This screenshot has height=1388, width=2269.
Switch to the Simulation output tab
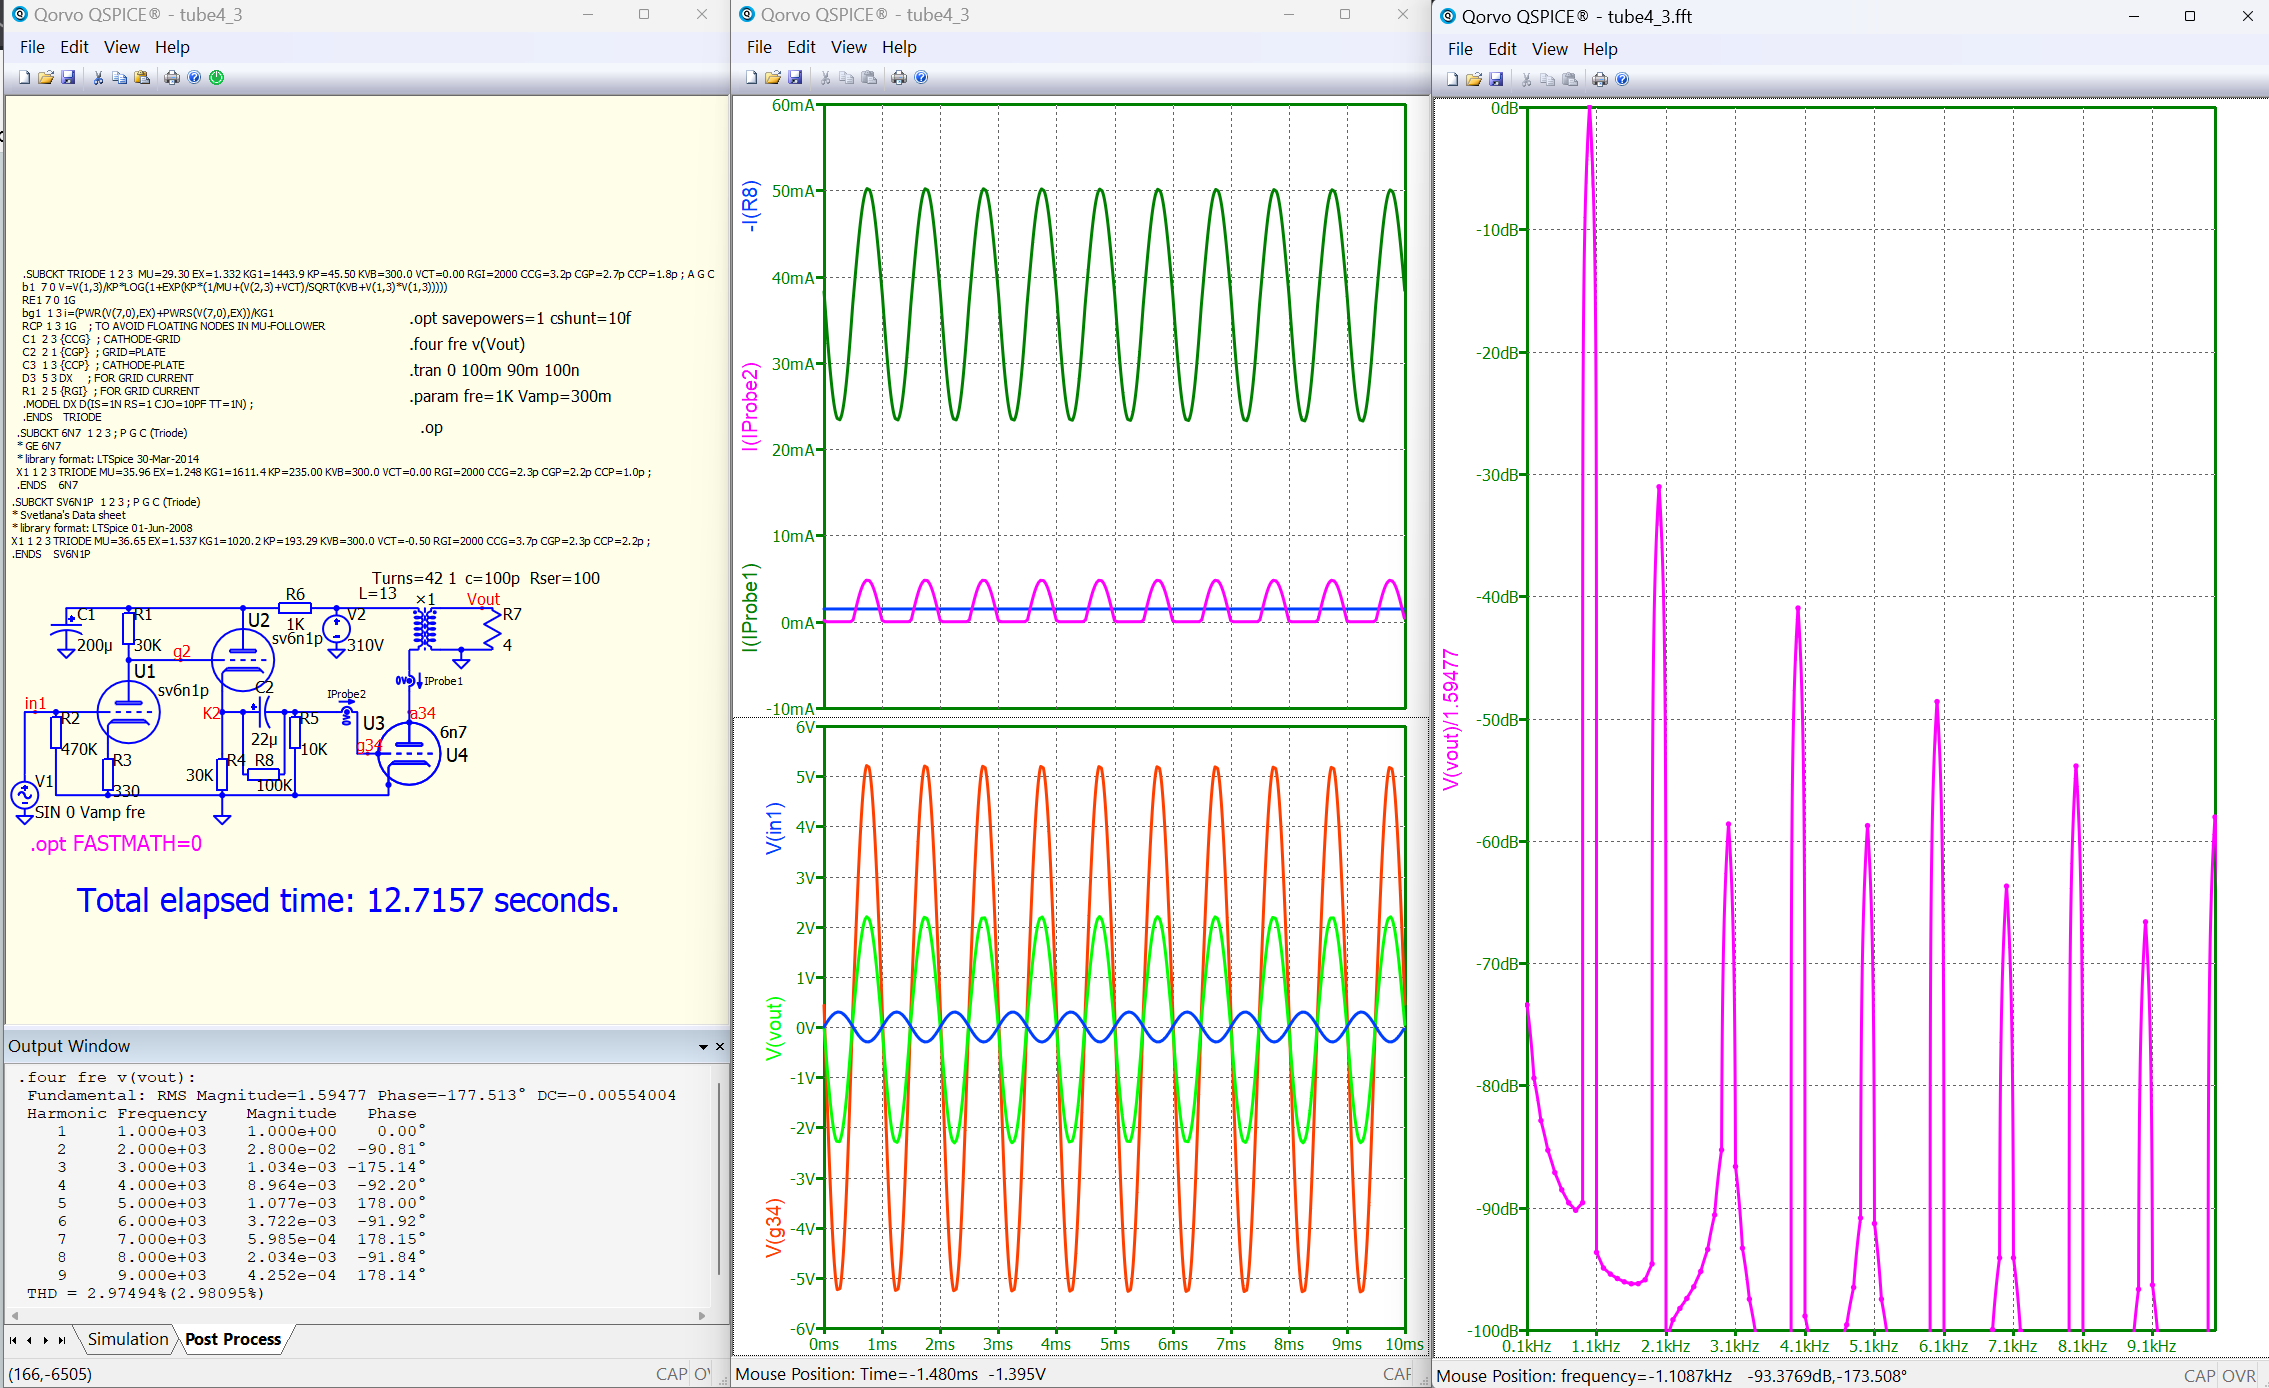[128, 1339]
